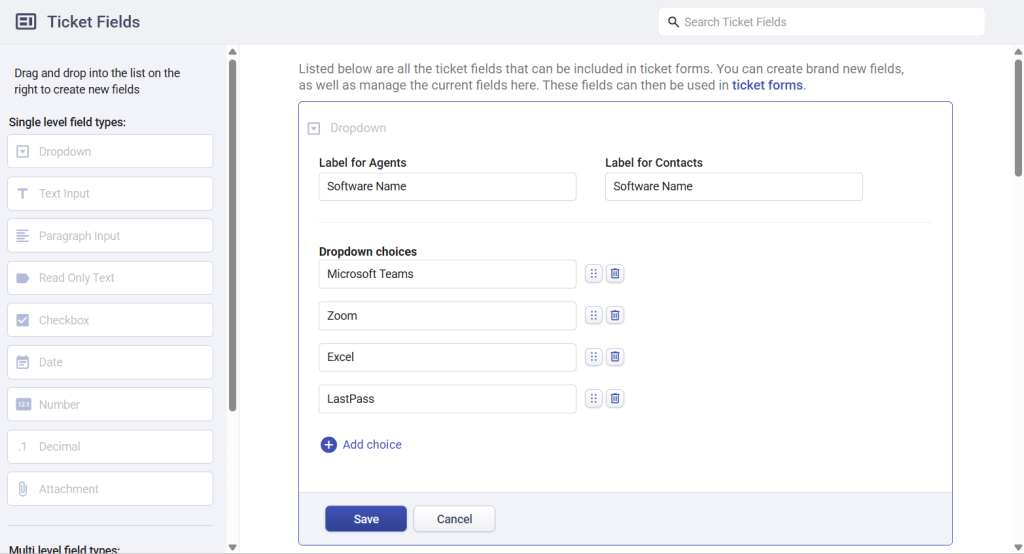Click the Ticket Fields header icon
The width and height of the screenshot is (1024, 554).
tap(26, 22)
